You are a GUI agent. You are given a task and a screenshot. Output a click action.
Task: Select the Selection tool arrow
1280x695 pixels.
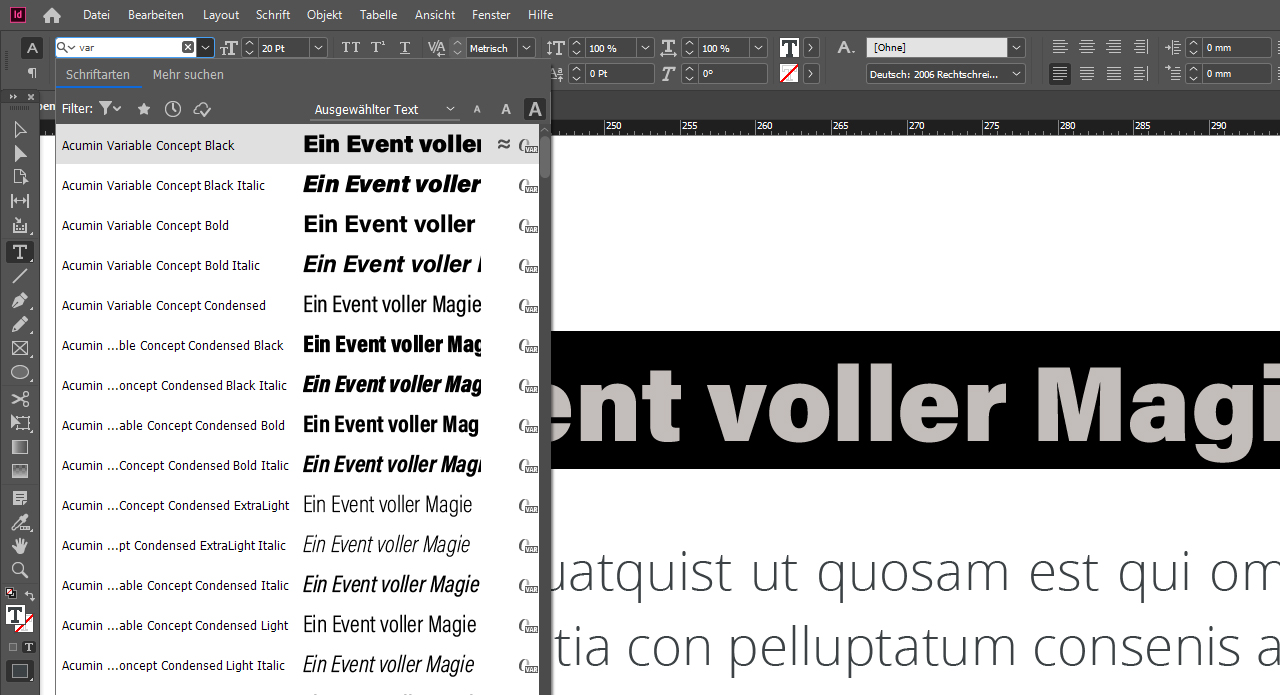[x=19, y=129]
